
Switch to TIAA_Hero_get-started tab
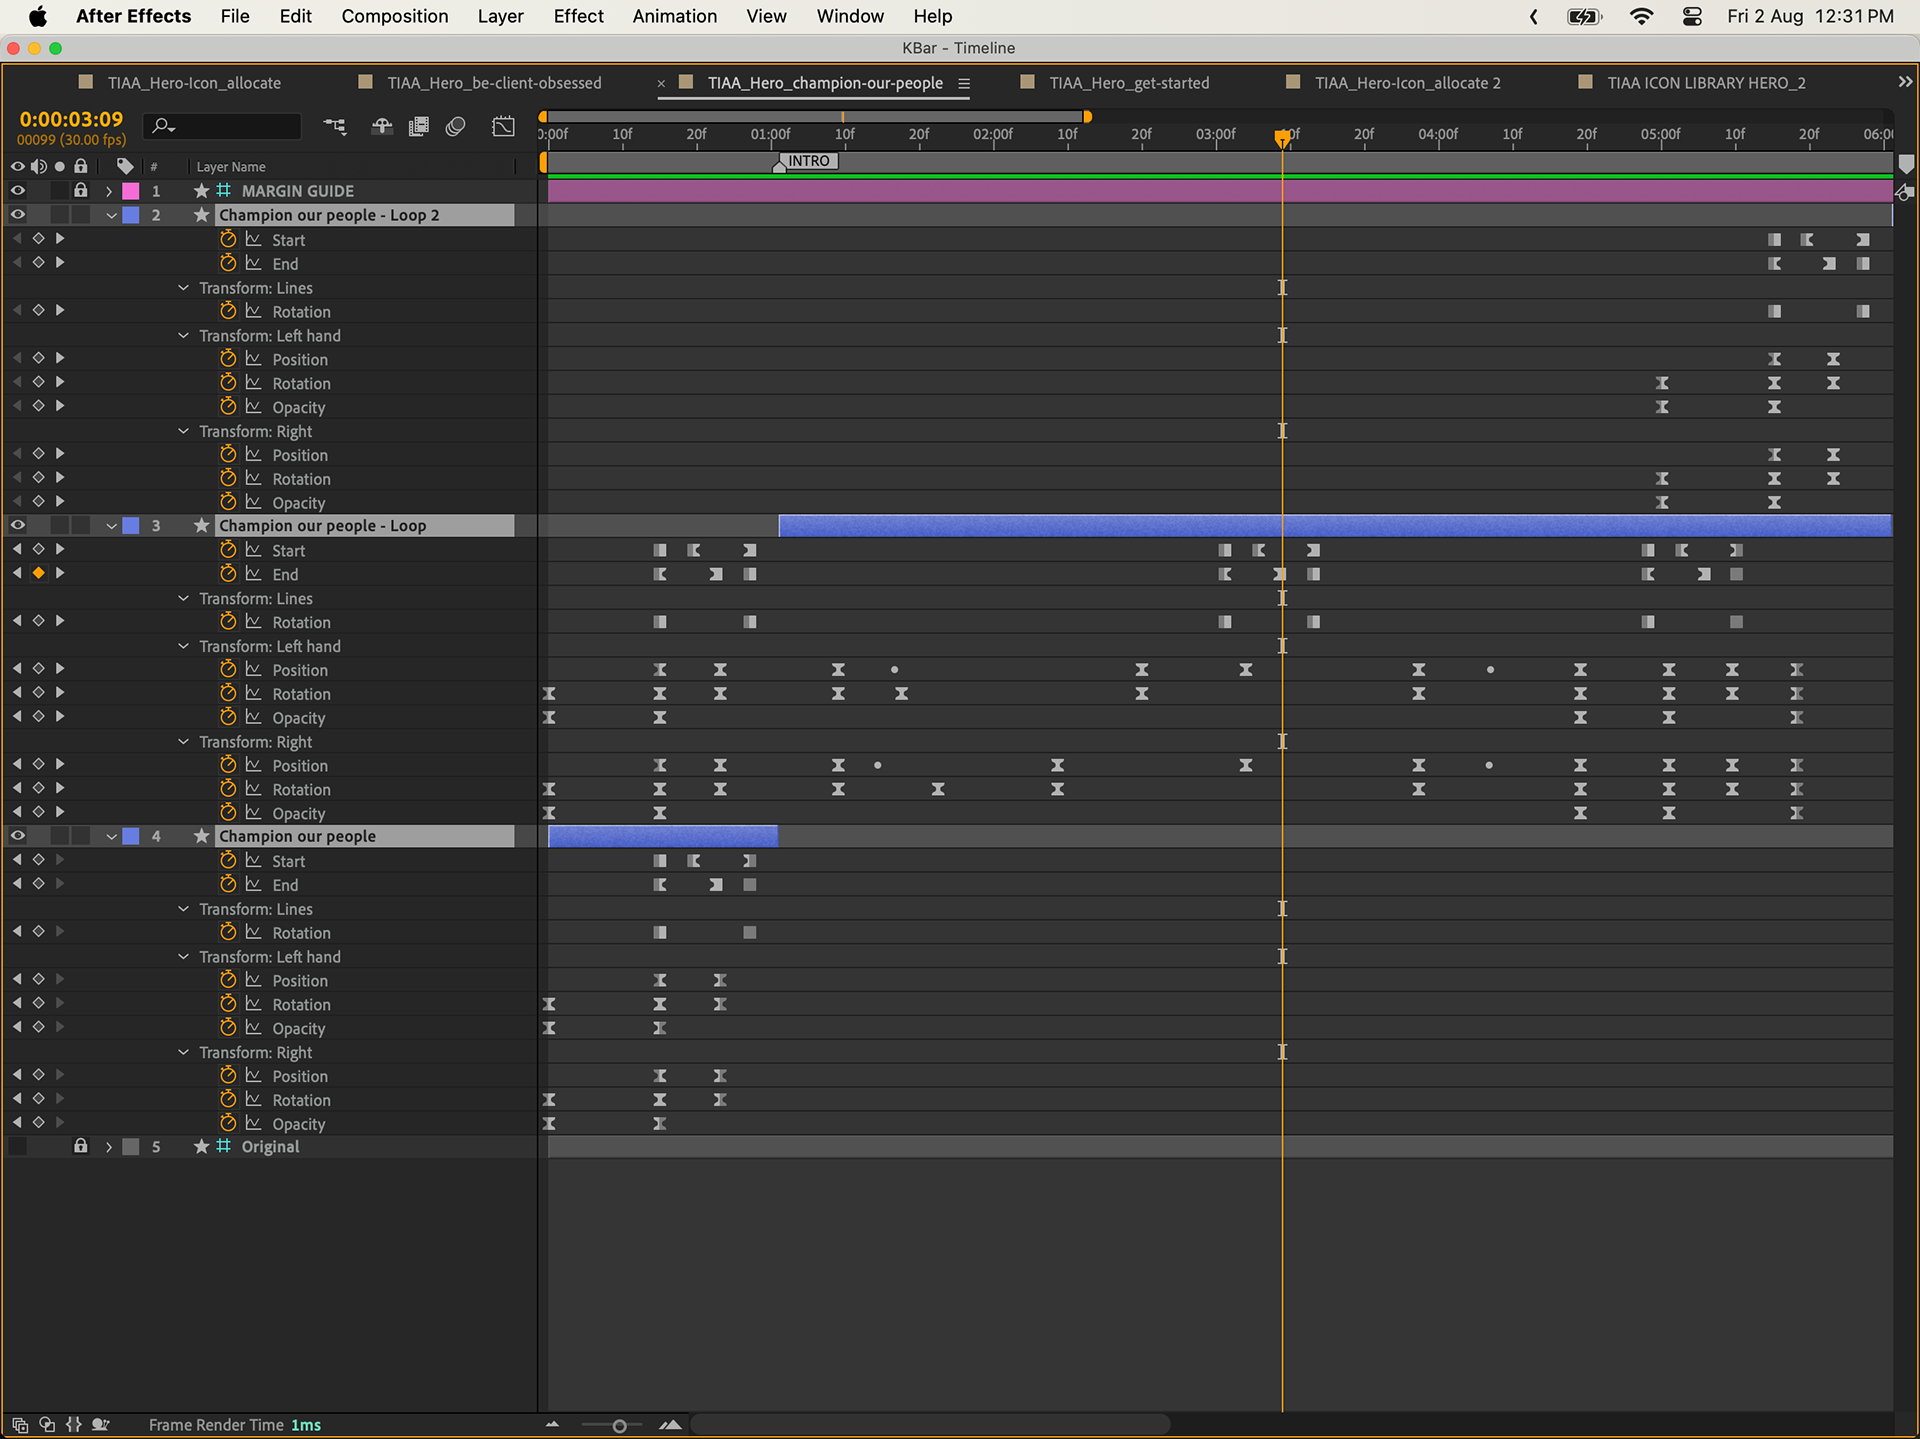[1128, 83]
